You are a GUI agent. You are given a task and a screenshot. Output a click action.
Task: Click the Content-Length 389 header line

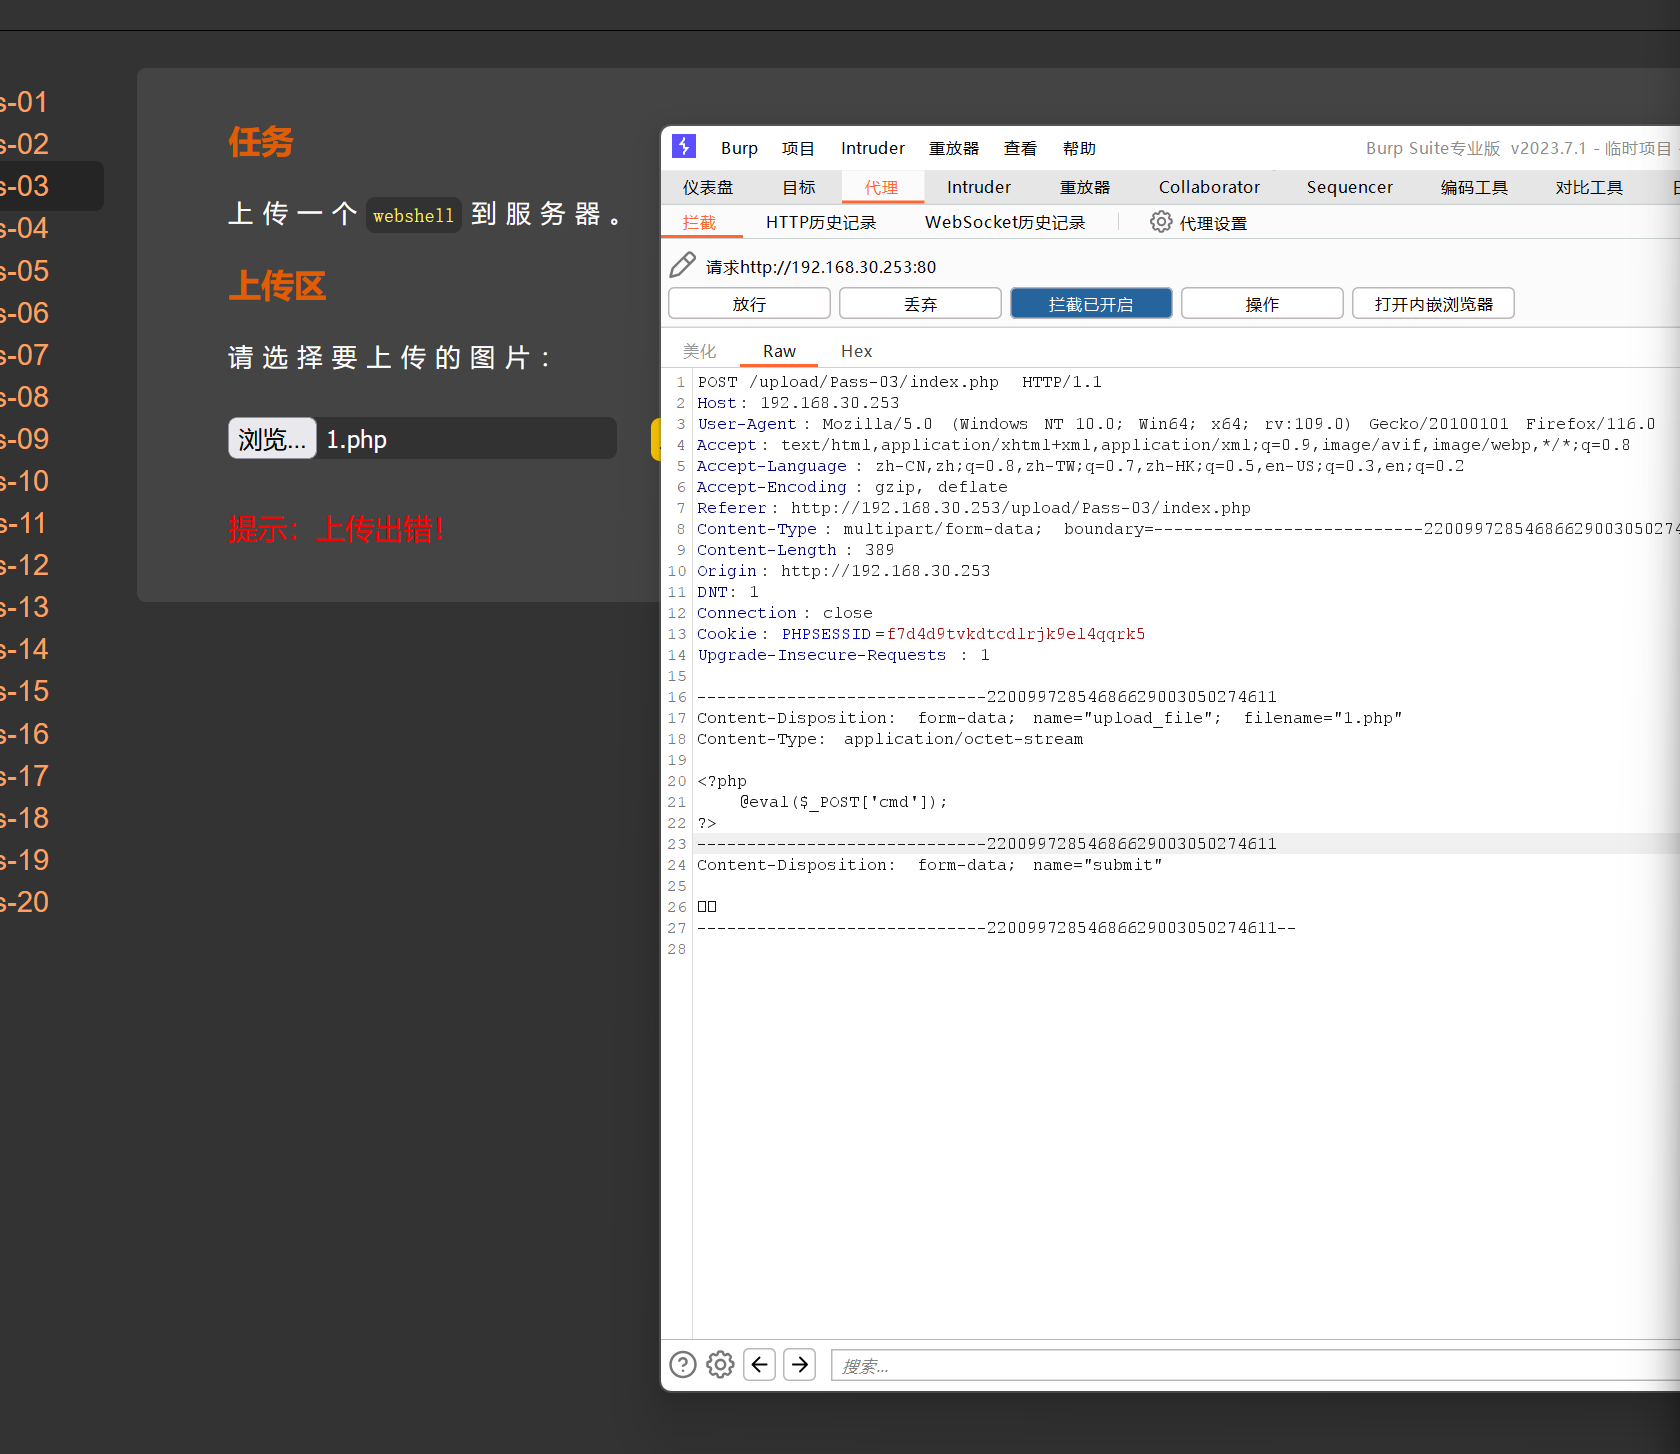(x=796, y=550)
